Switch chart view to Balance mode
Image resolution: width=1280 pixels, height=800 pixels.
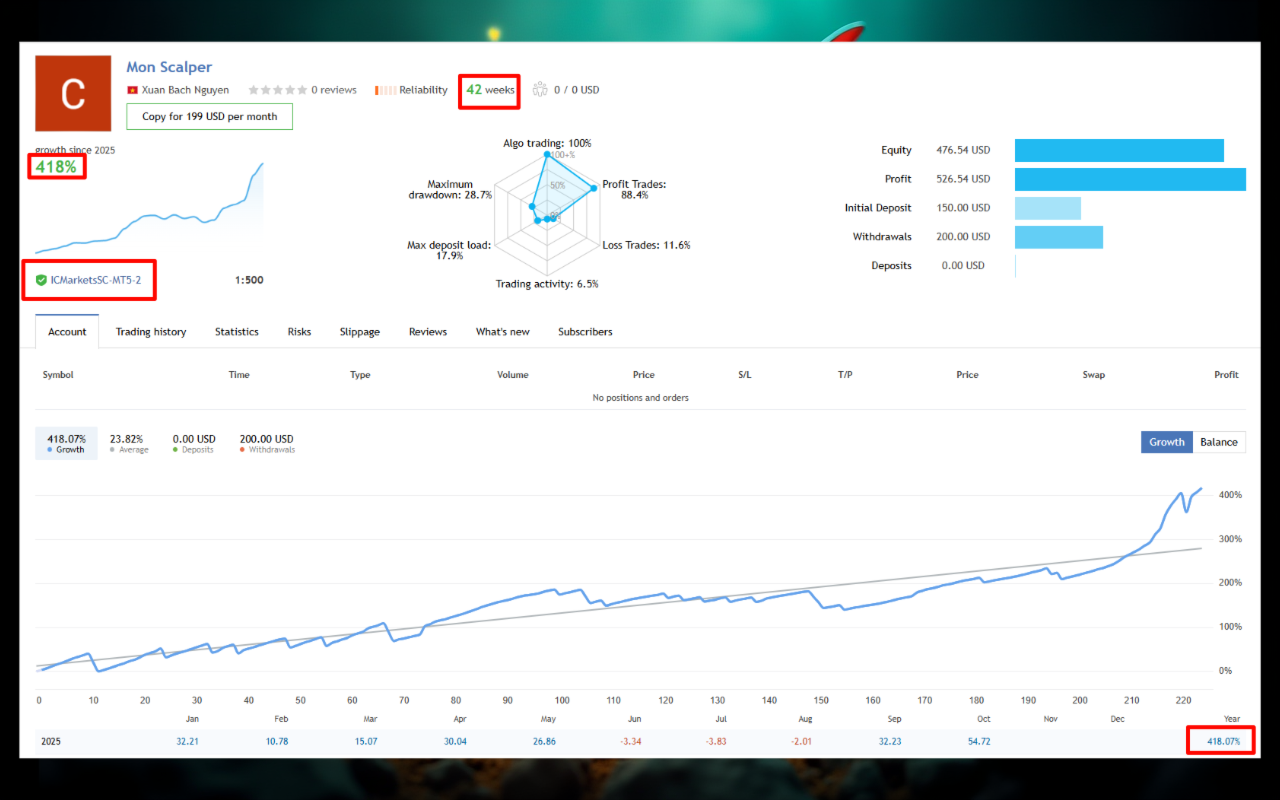[x=1220, y=441]
